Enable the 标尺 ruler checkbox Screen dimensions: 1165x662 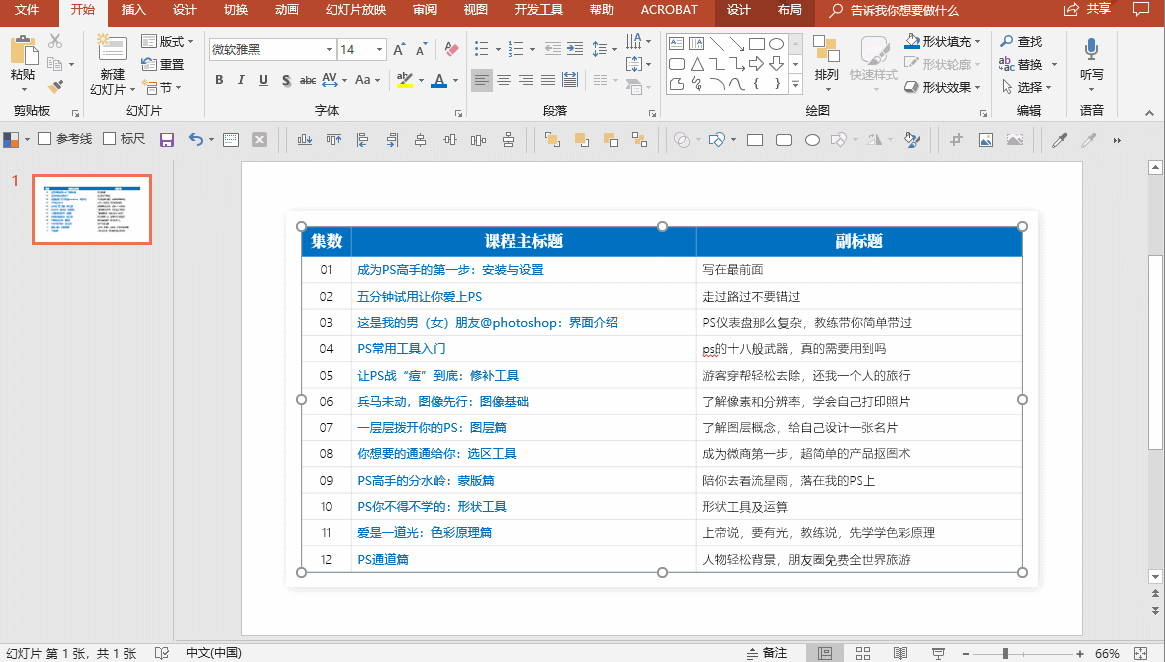(x=110, y=139)
